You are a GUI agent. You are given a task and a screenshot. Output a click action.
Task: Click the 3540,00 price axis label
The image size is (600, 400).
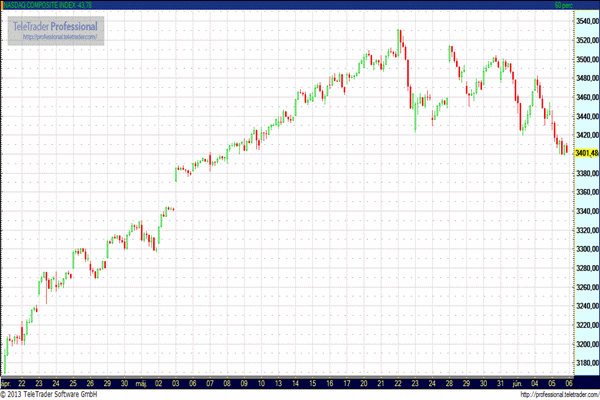click(x=586, y=21)
